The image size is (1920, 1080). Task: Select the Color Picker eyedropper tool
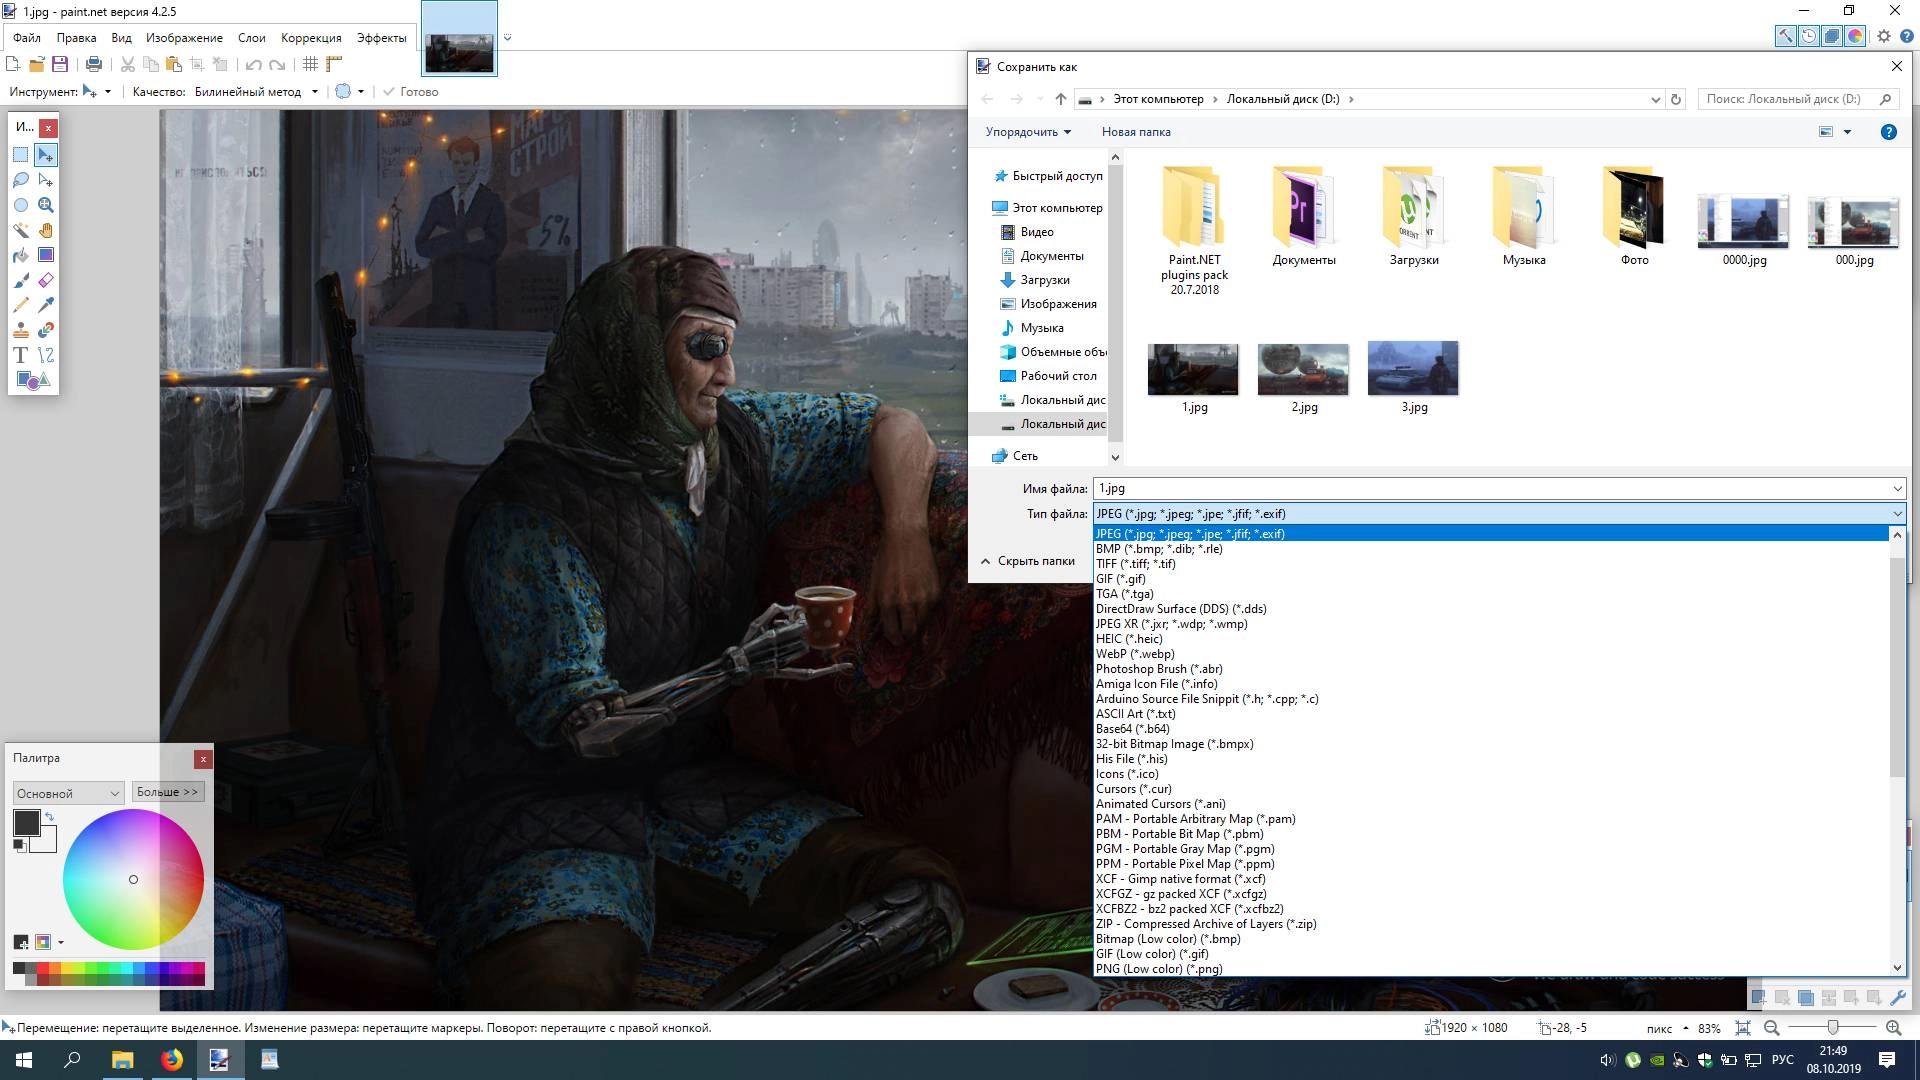(46, 305)
